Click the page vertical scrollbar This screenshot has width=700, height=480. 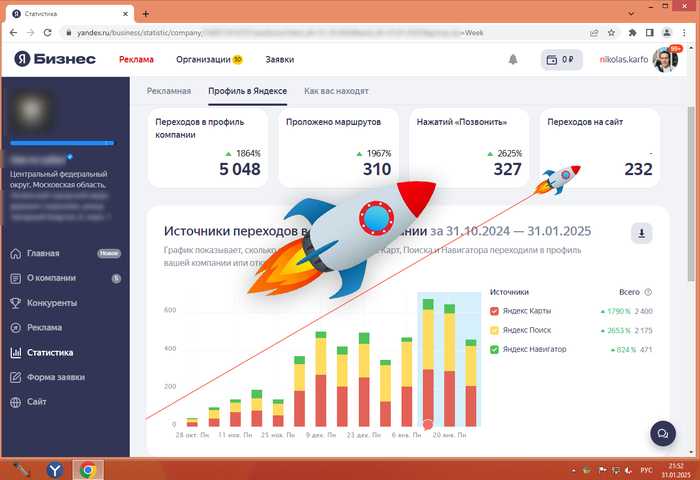click(x=691, y=194)
